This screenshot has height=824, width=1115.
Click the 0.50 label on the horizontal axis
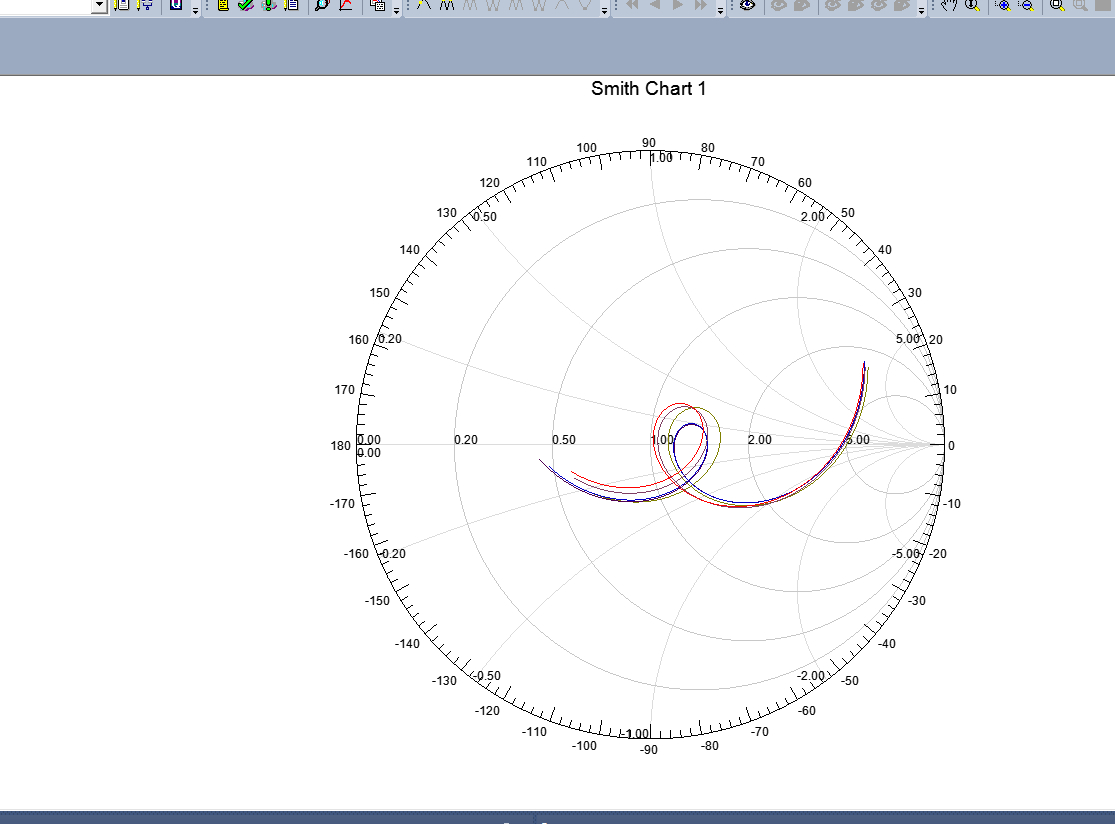pyautogui.click(x=564, y=439)
